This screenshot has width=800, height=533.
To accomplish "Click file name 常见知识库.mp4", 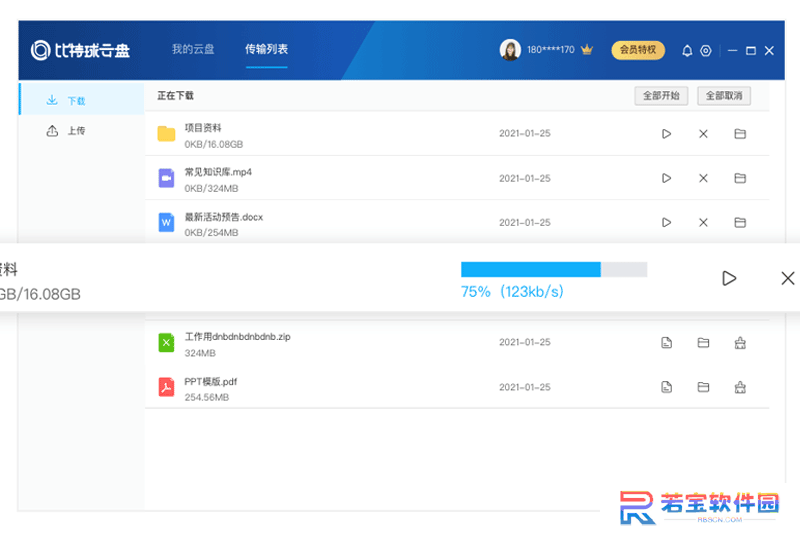I will tap(218, 172).
